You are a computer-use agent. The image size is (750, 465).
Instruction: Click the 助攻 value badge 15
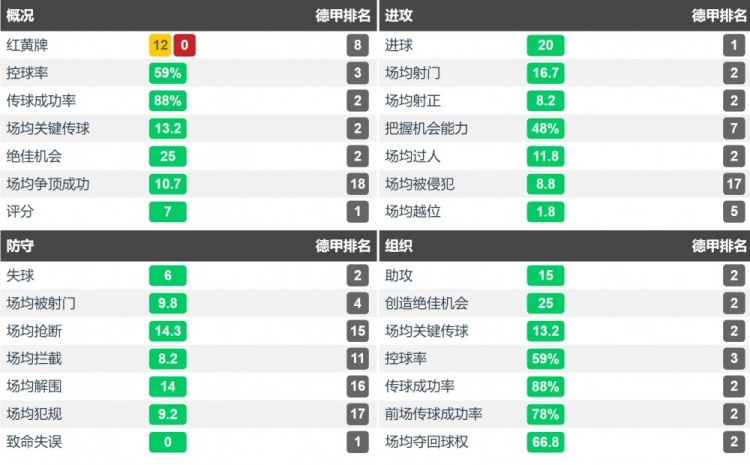[545, 275]
